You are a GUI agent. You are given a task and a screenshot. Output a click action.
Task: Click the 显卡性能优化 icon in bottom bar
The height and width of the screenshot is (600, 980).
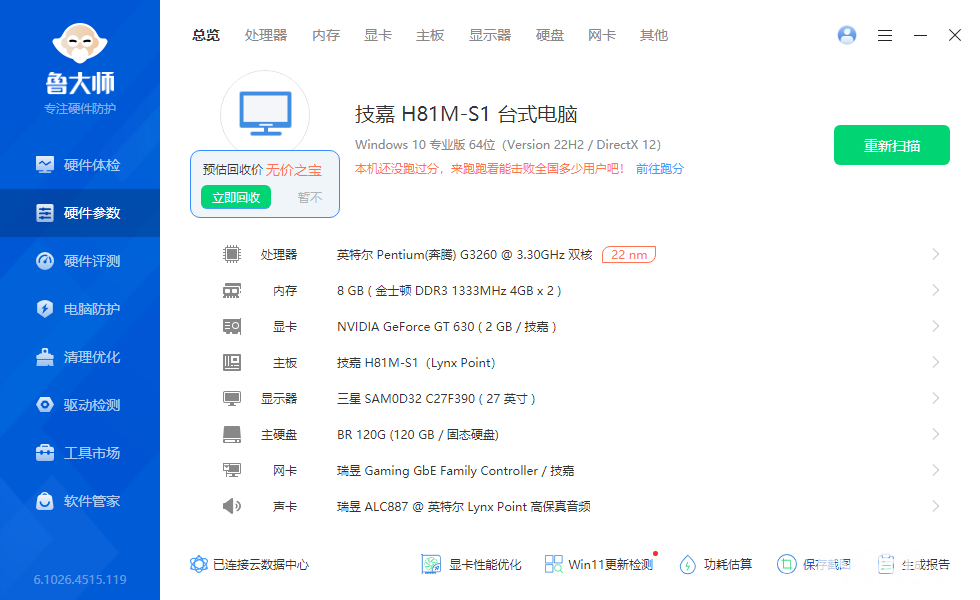click(x=431, y=564)
